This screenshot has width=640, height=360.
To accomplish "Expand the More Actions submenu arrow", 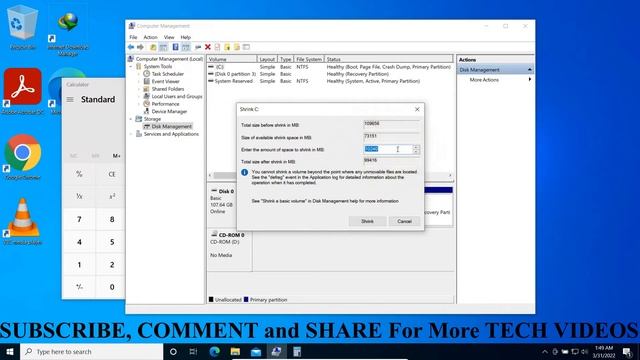I will [530, 80].
